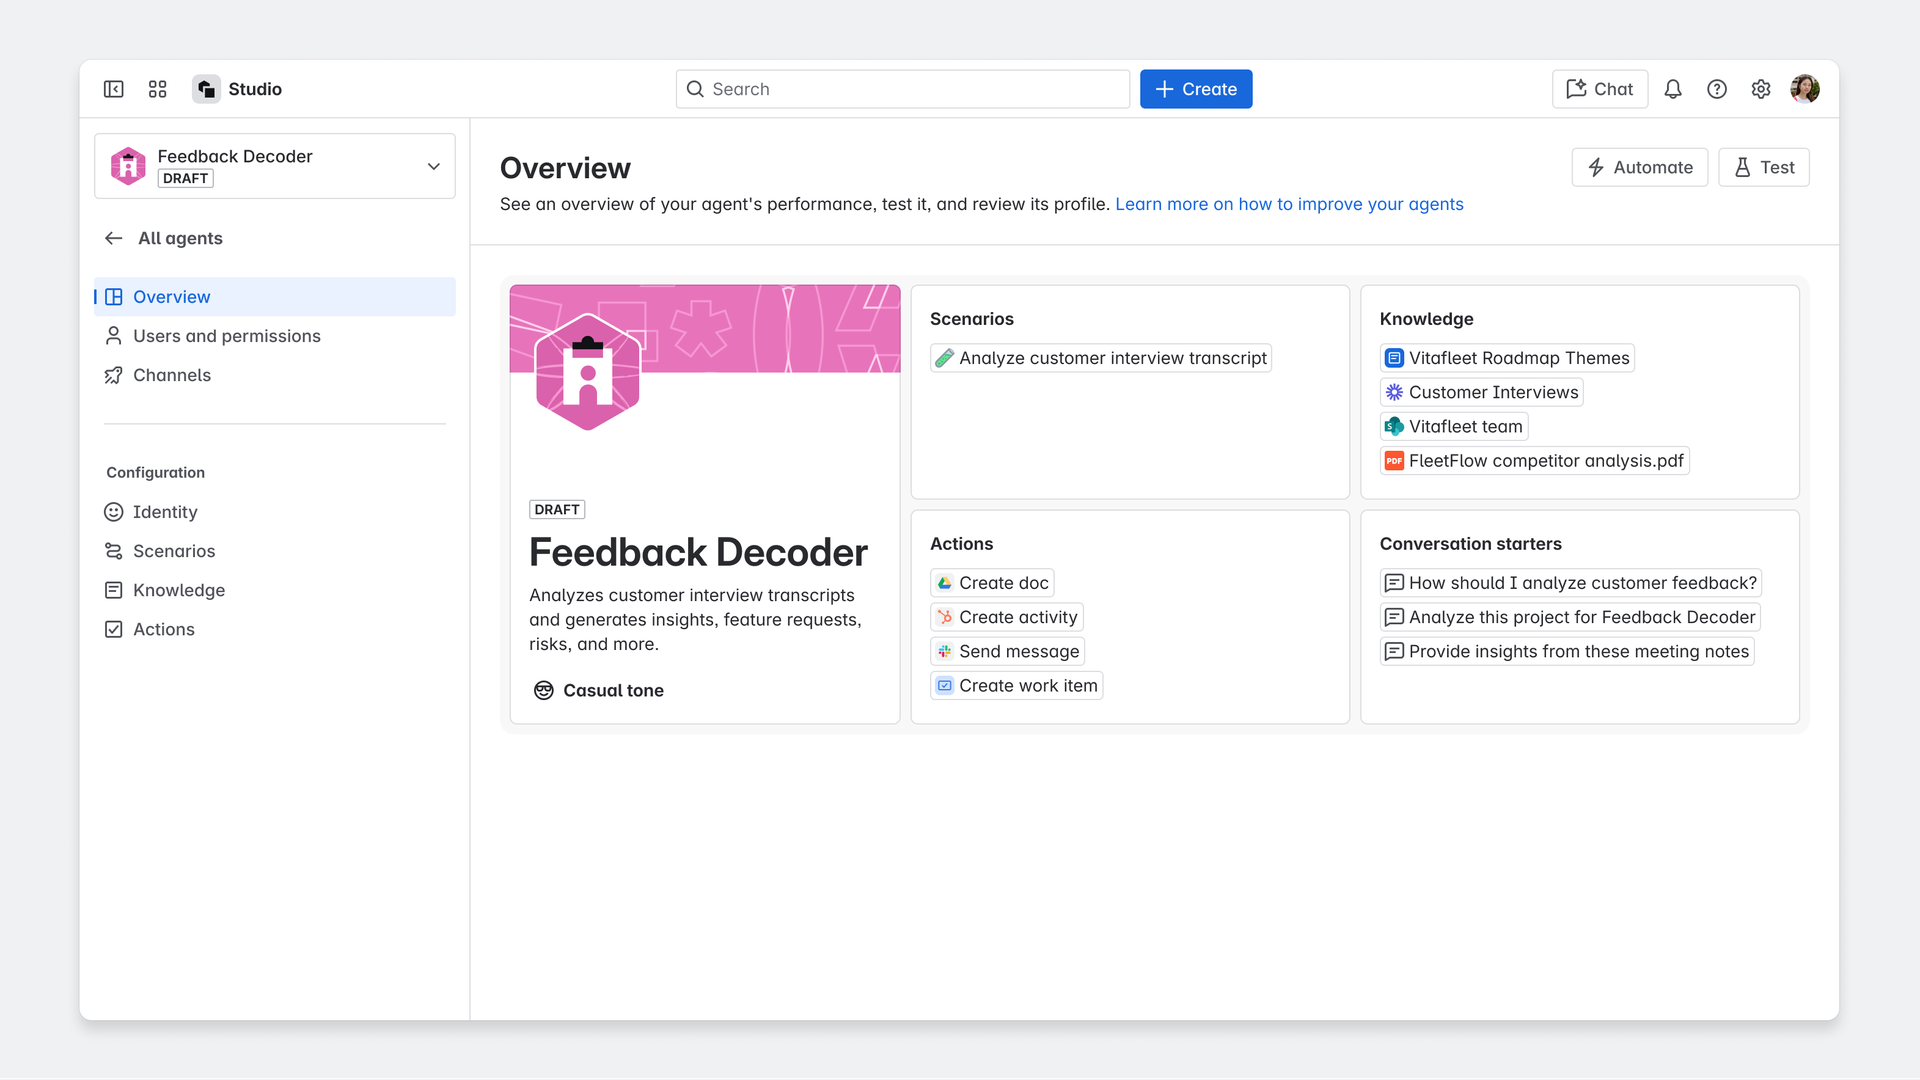Open the app switcher grid icon

point(158,89)
